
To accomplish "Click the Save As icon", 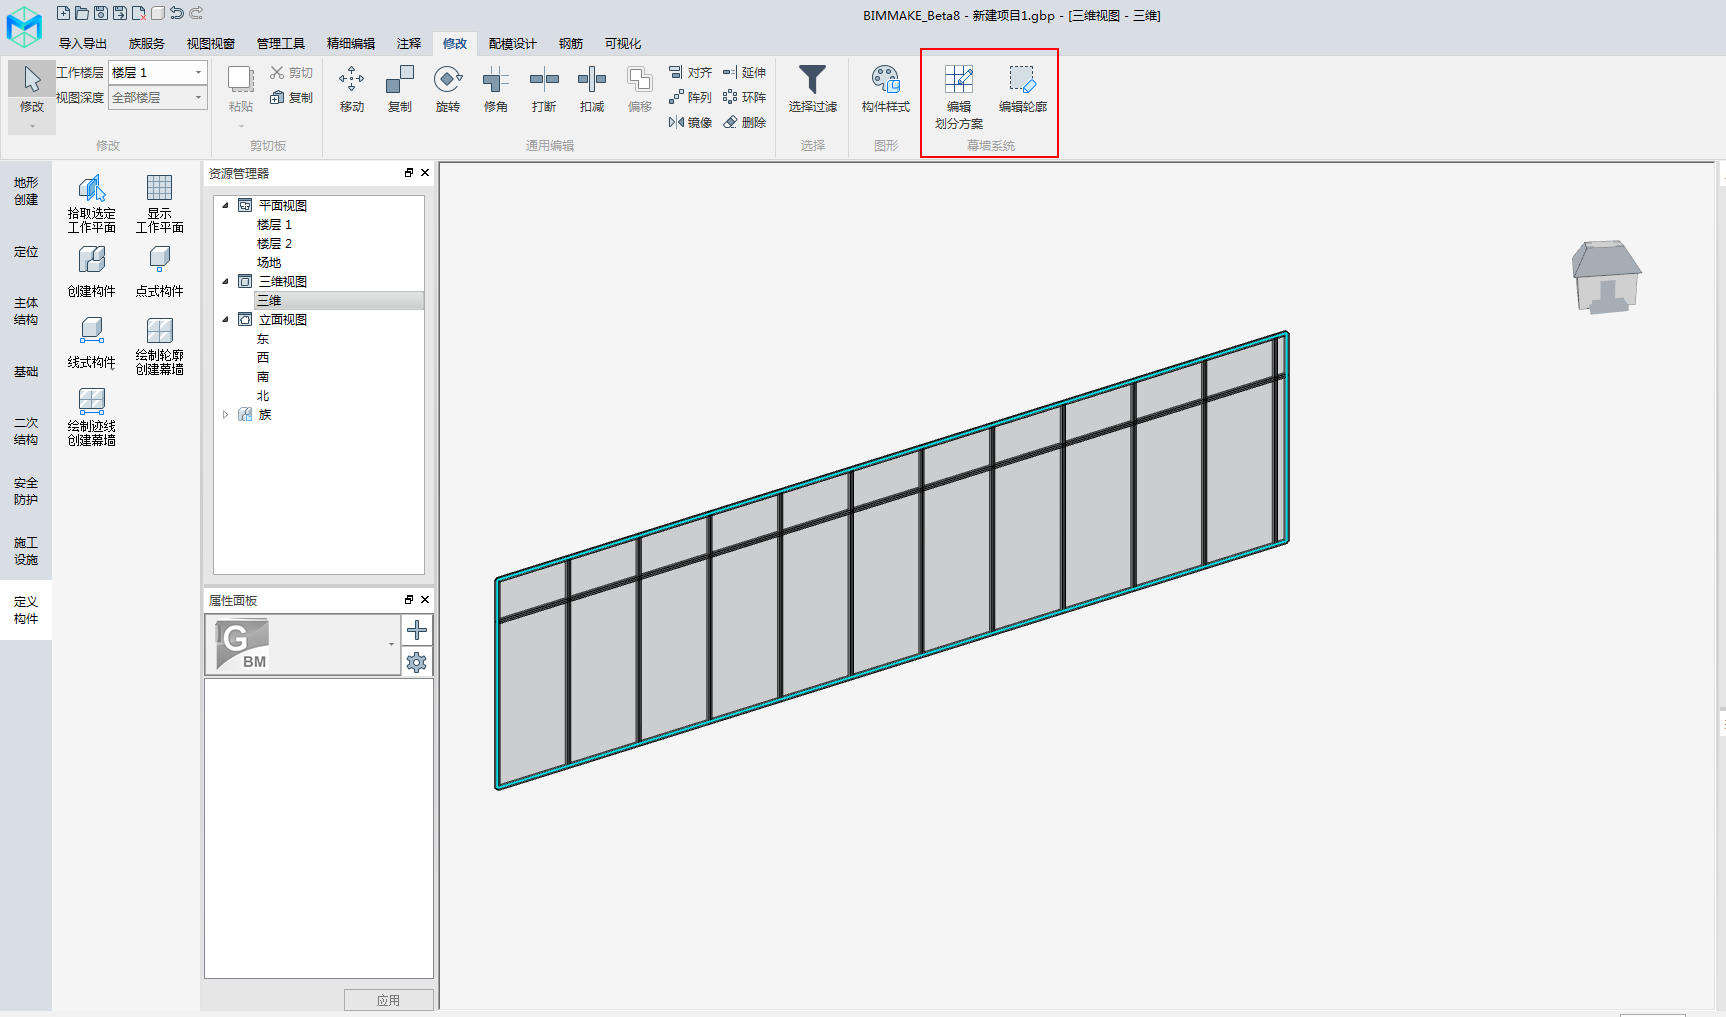I will (120, 13).
